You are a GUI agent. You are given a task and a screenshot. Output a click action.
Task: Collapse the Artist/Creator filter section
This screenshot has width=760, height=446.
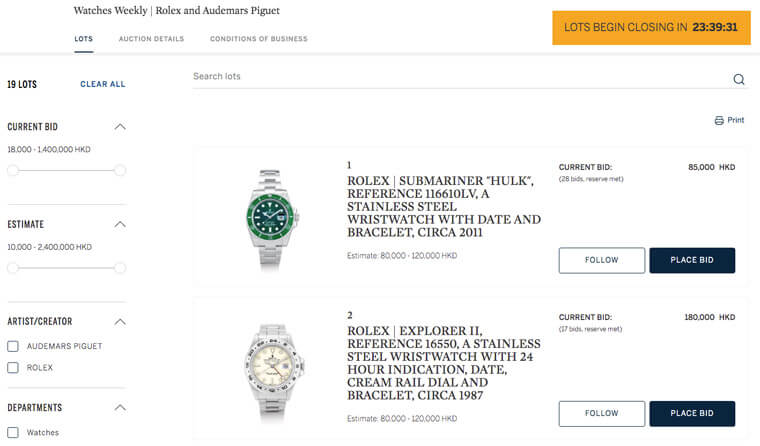click(x=120, y=322)
